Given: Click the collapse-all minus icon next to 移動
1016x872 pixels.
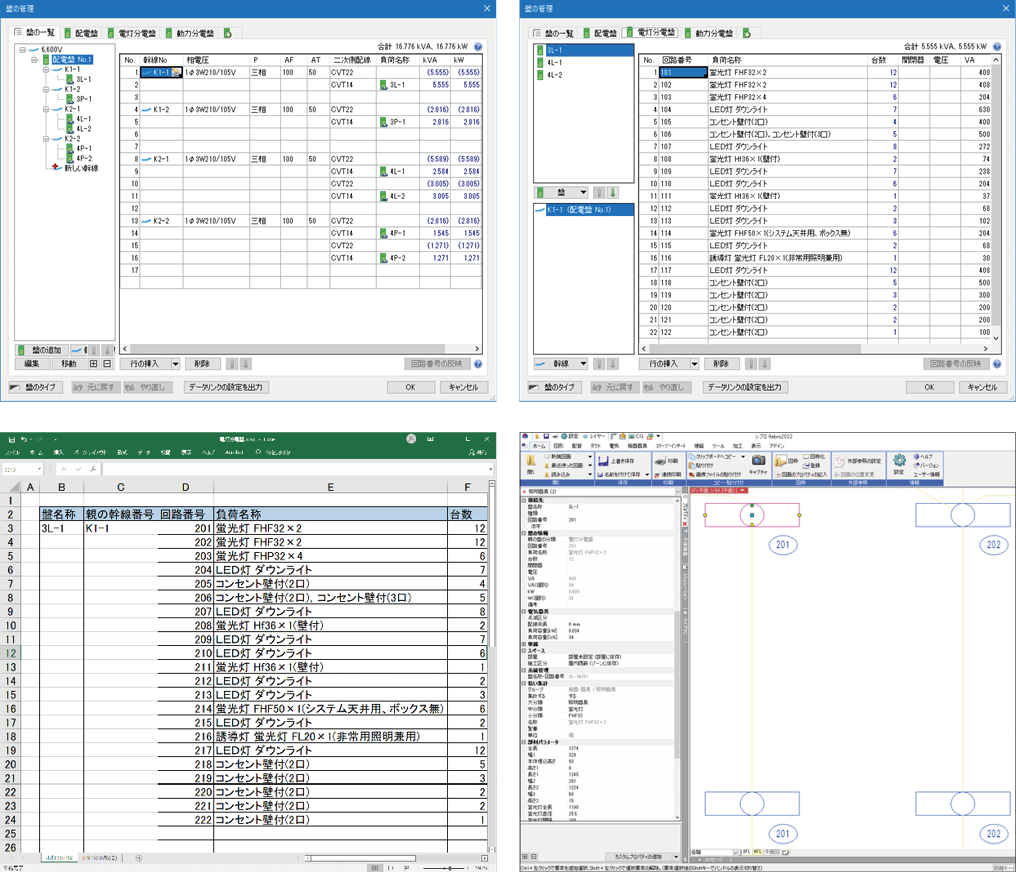Looking at the screenshot, I should [107, 365].
